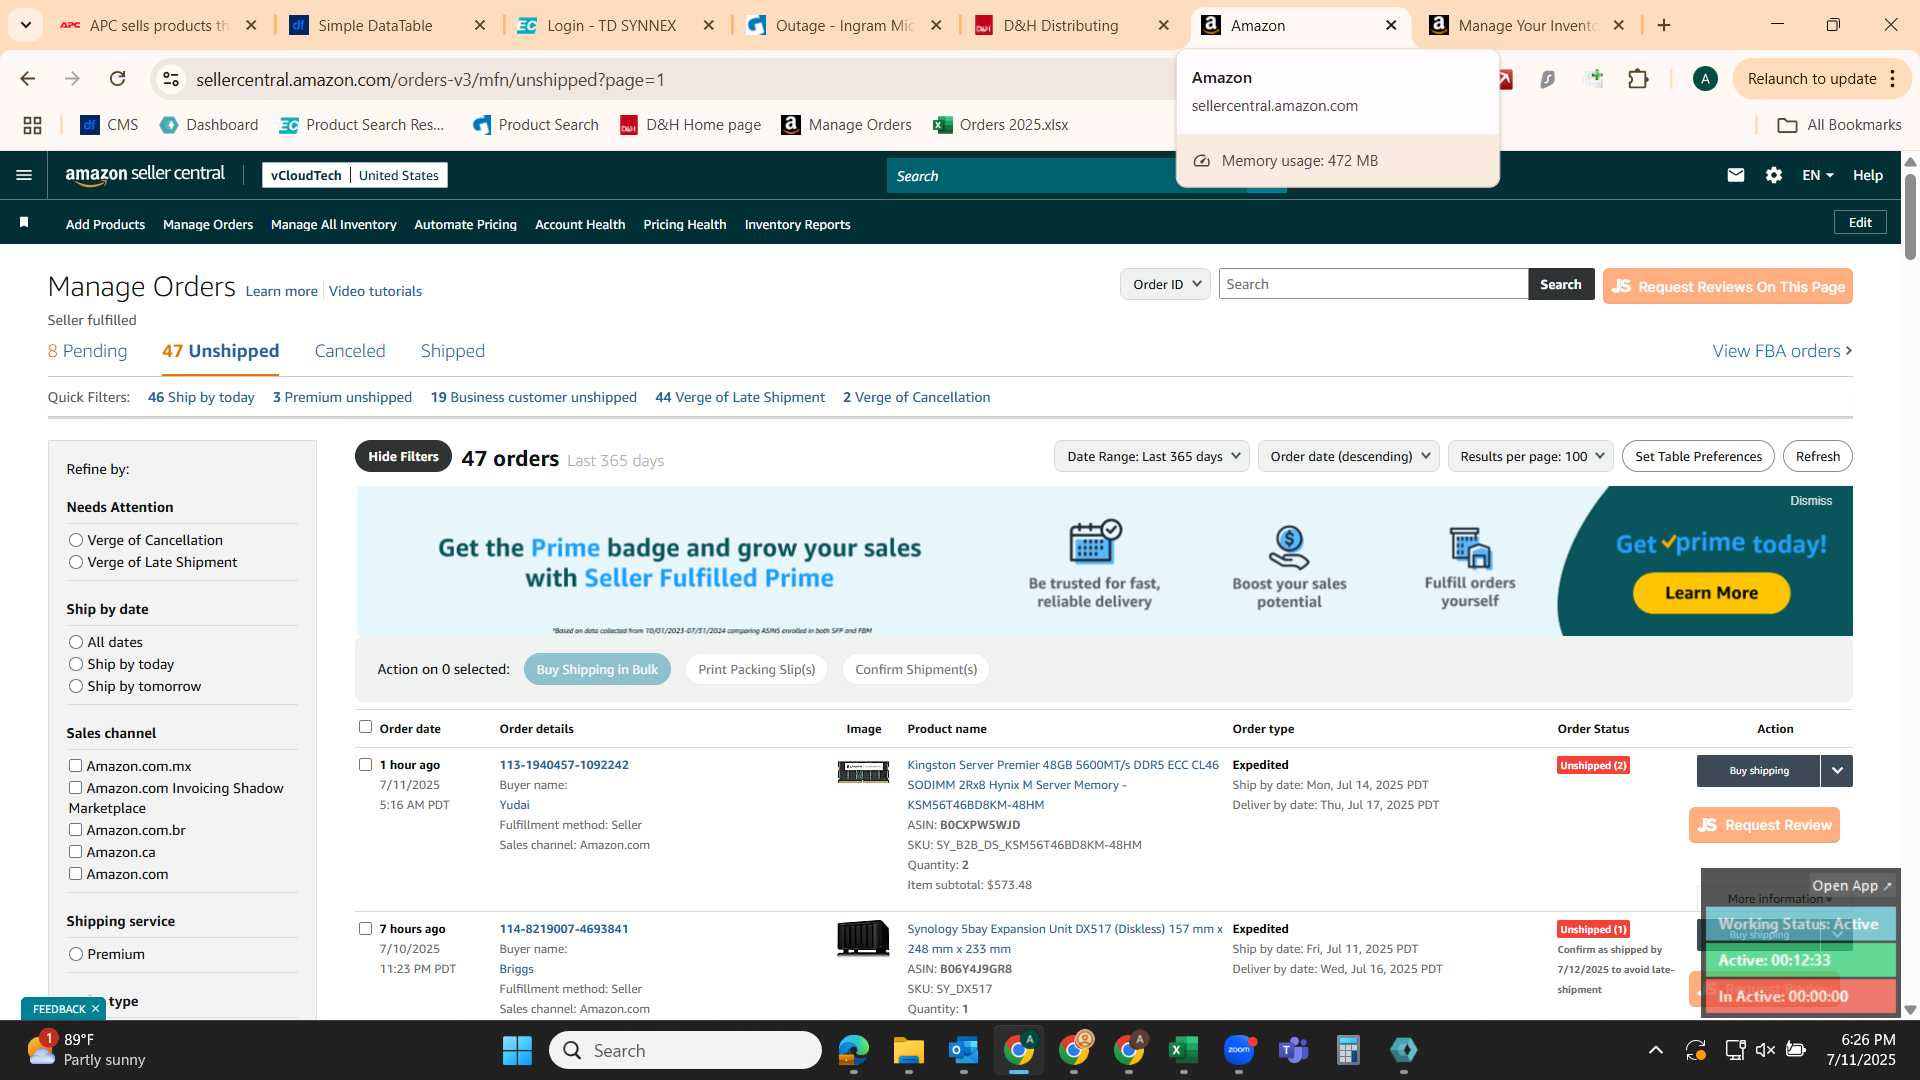This screenshot has height=1080, width=1920.
Task: Check Amazon.ca sales channel
Action: click(75, 851)
